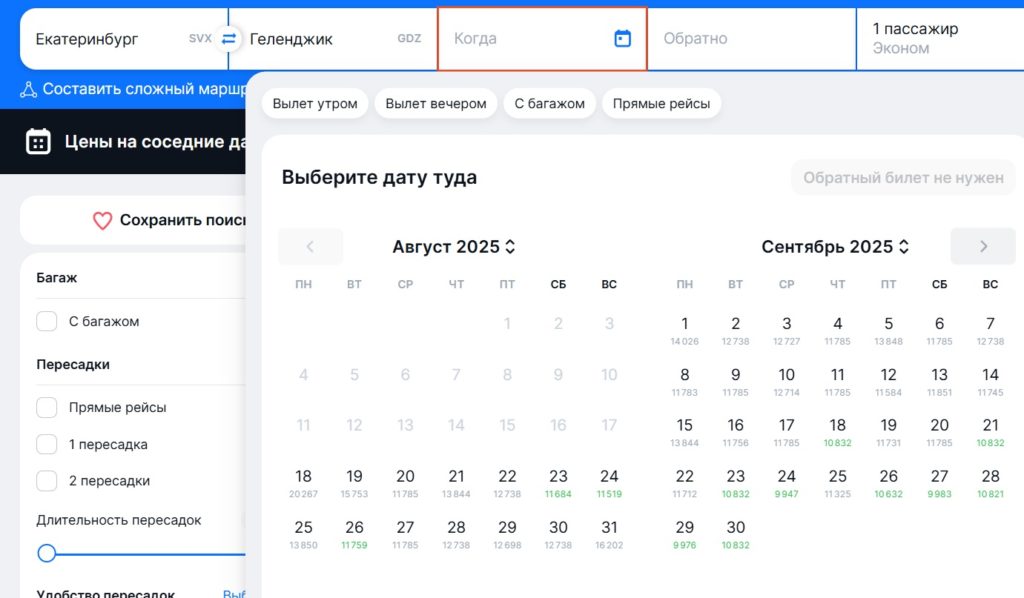This screenshot has height=598, width=1024.
Task: Click the heart icon next to Сохранить поиск
Action: [x=103, y=221]
